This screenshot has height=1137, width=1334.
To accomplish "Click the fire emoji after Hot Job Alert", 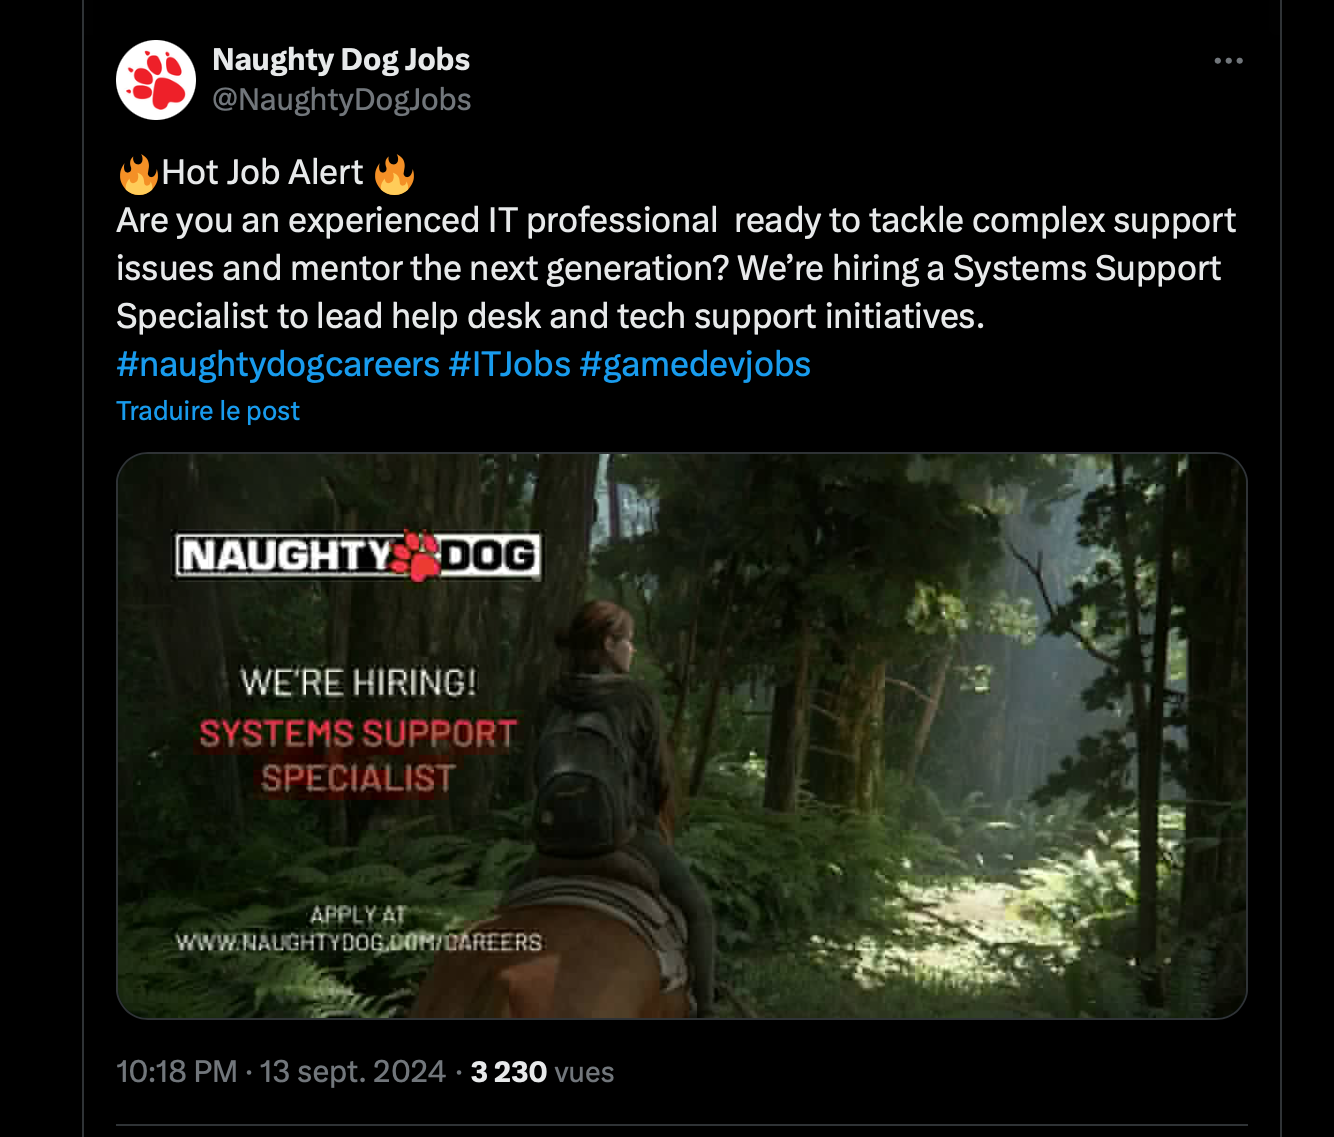I will (x=394, y=173).
